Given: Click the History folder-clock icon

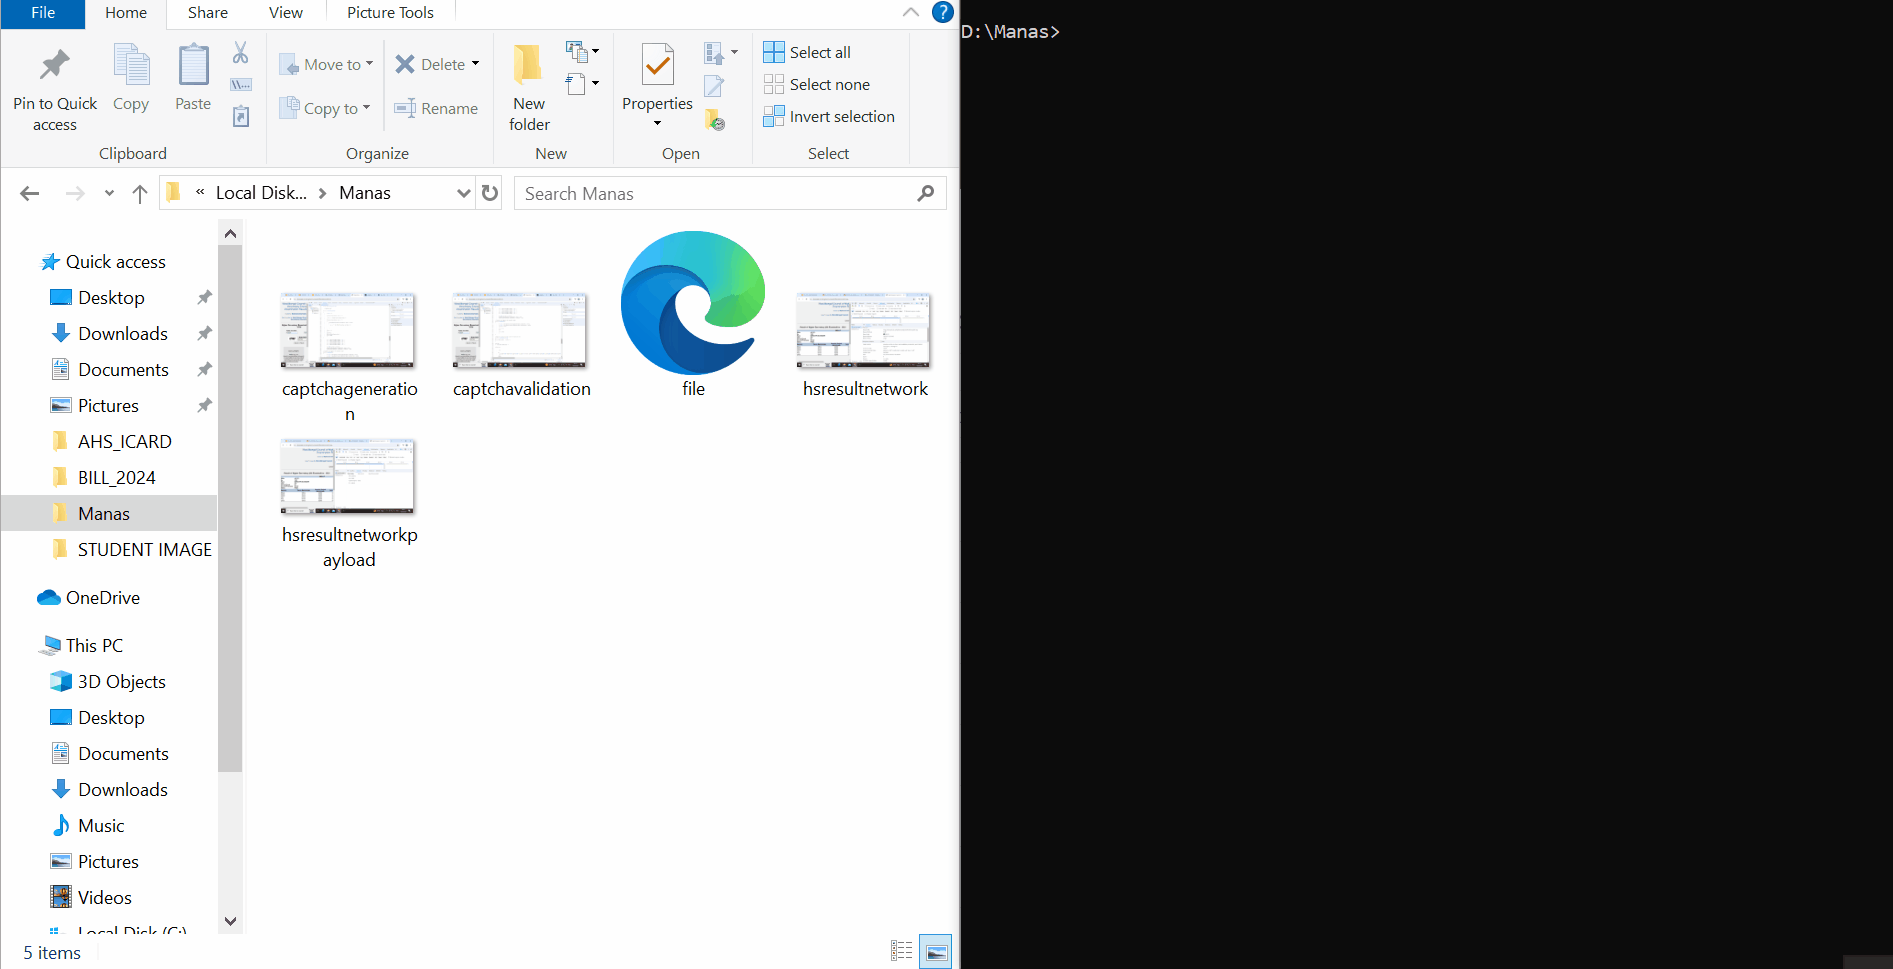Looking at the screenshot, I should pos(714,120).
